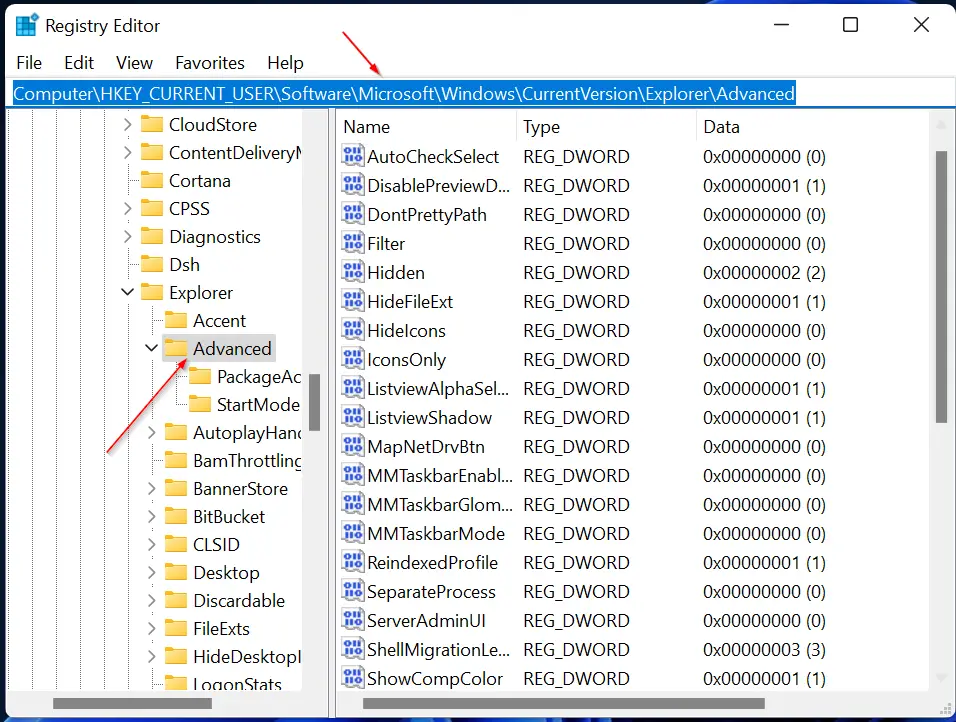Expand the Diagnostics key
Viewport: 956px width, 722px height.
pyautogui.click(x=127, y=236)
